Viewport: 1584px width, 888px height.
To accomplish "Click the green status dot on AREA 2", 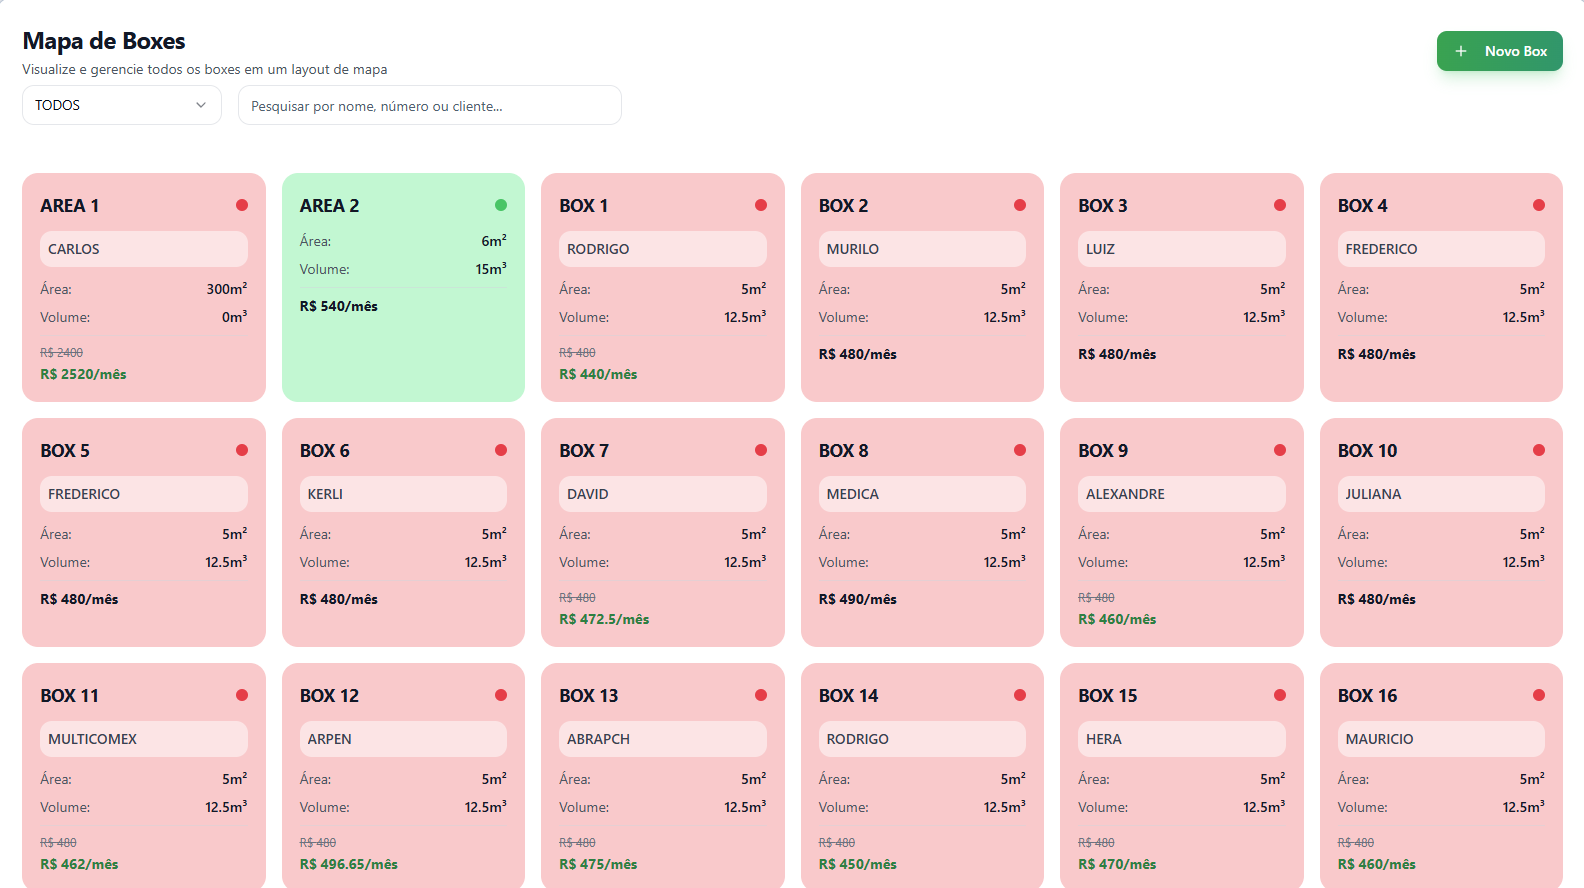I will point(501,205).
